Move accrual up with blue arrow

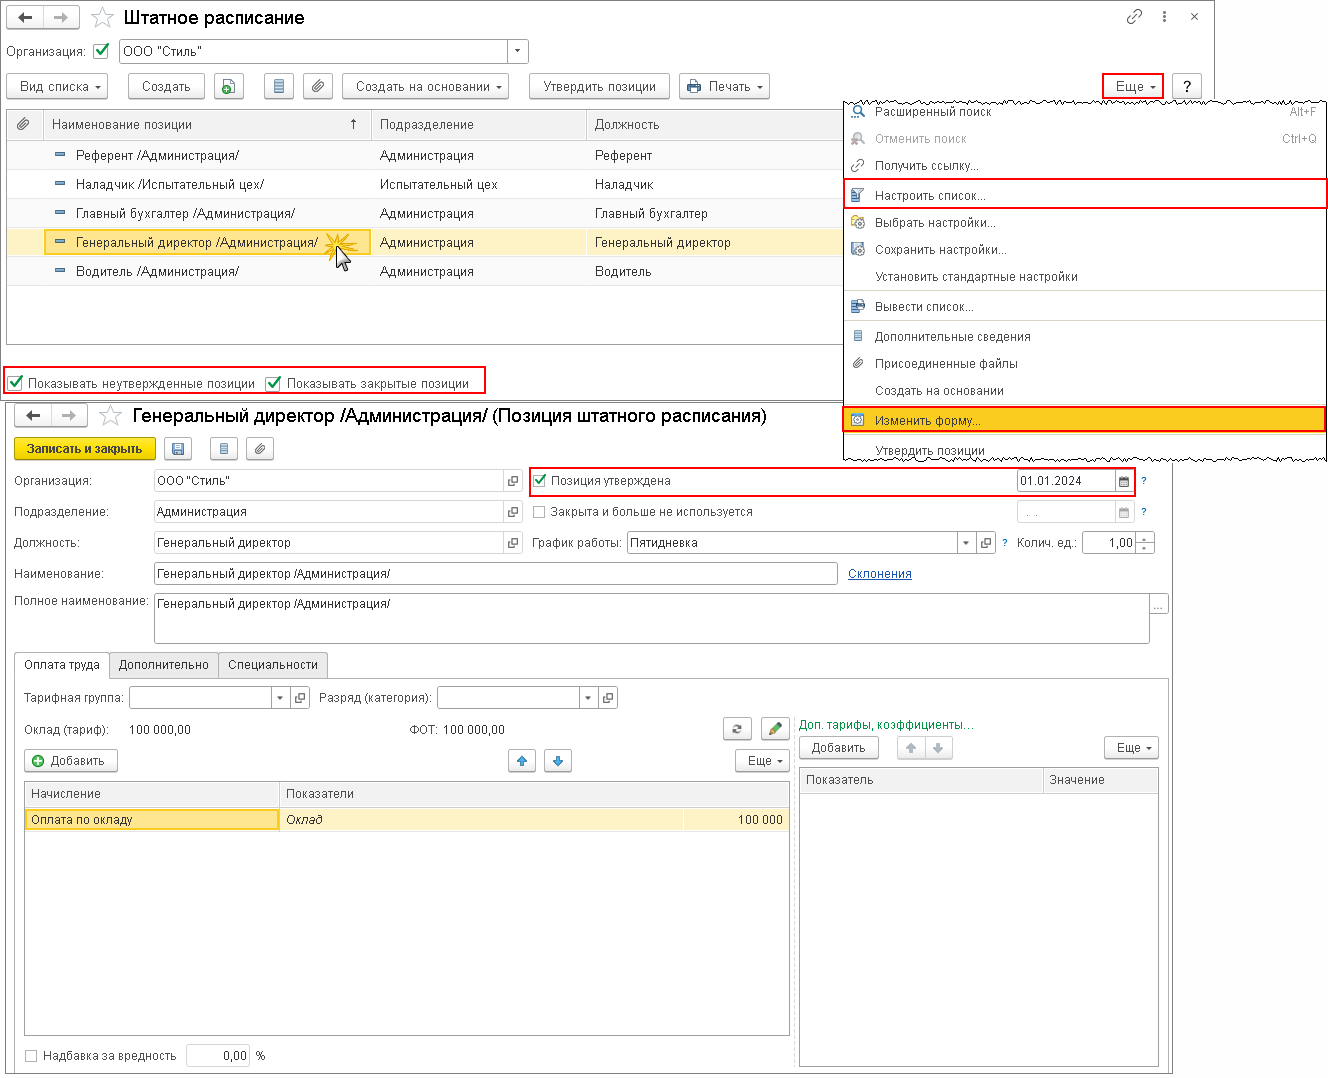point(522,761)
